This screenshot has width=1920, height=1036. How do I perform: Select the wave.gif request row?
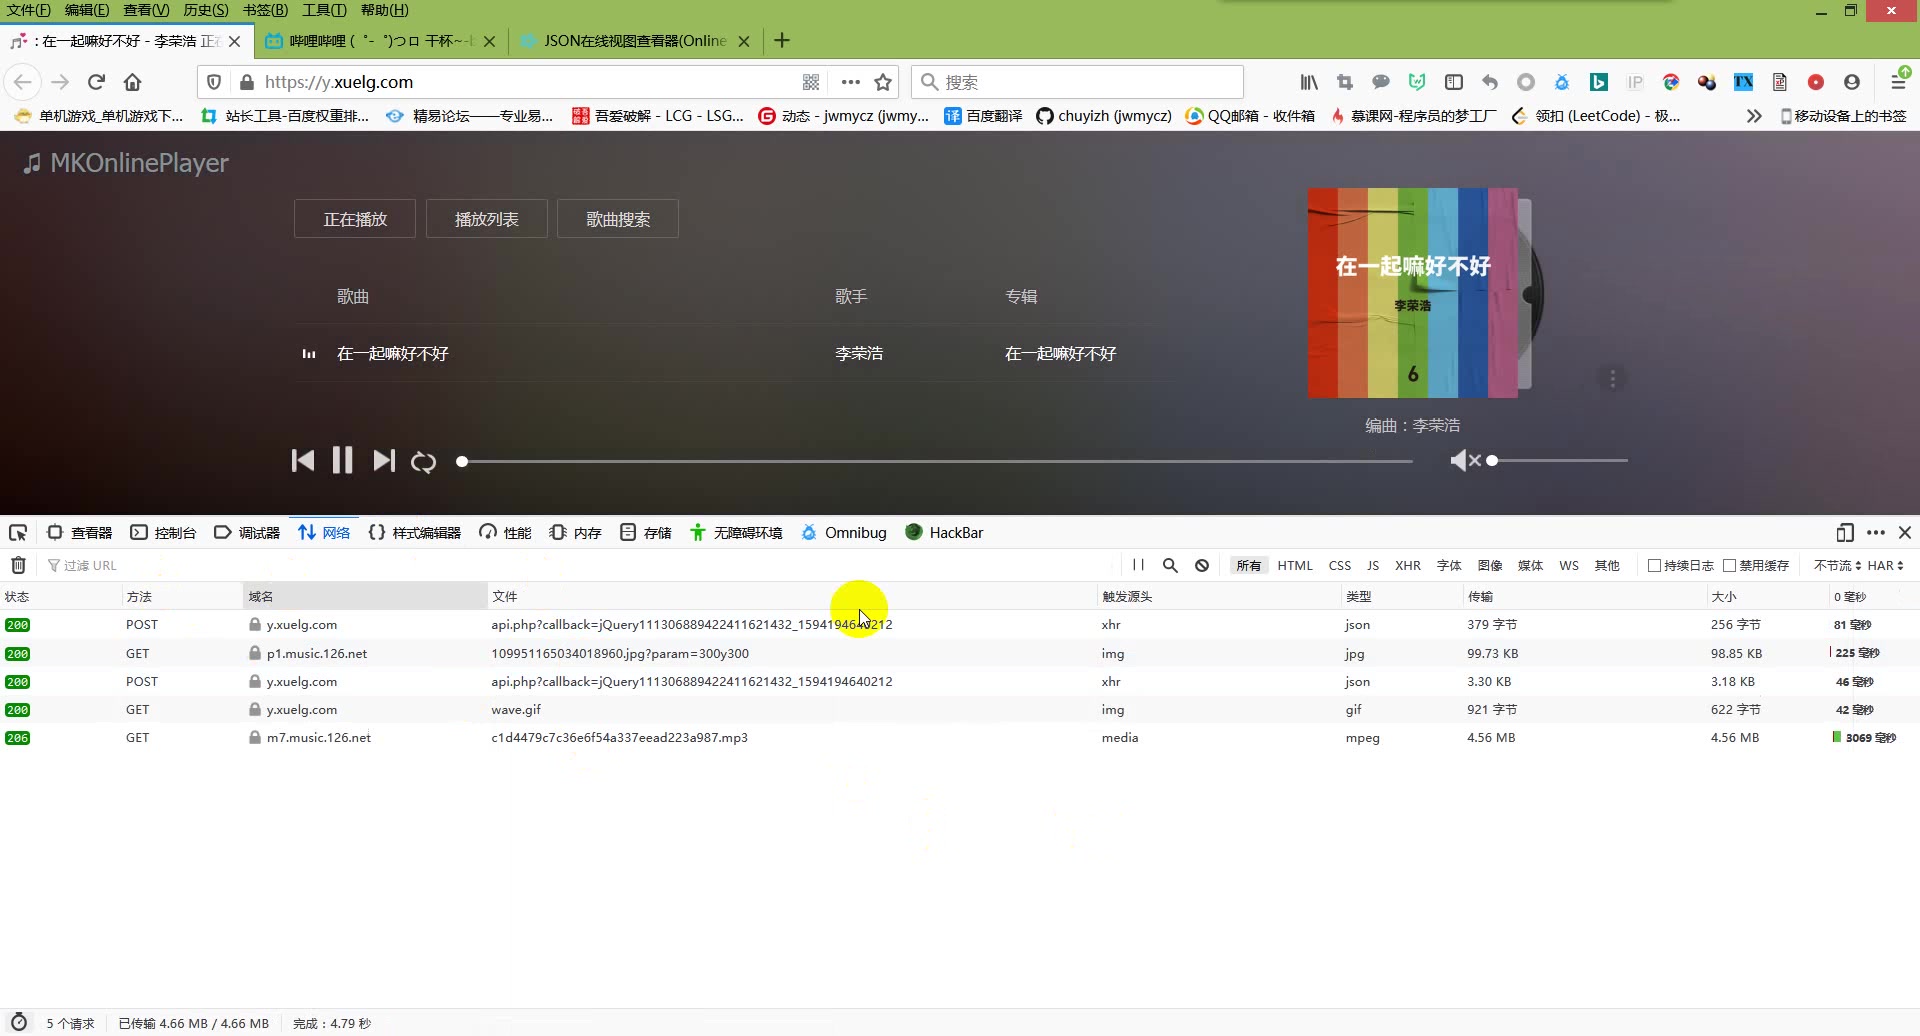point(960,709)
